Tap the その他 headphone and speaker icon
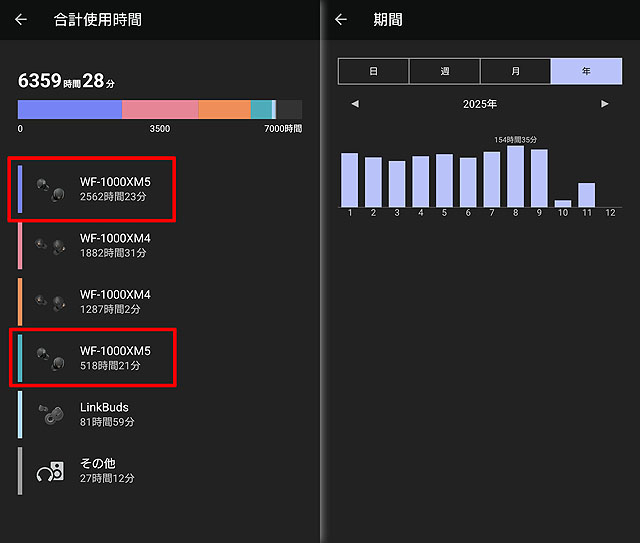Image resolution: width=640 pixels, height=543 pixels. (49, 470)
